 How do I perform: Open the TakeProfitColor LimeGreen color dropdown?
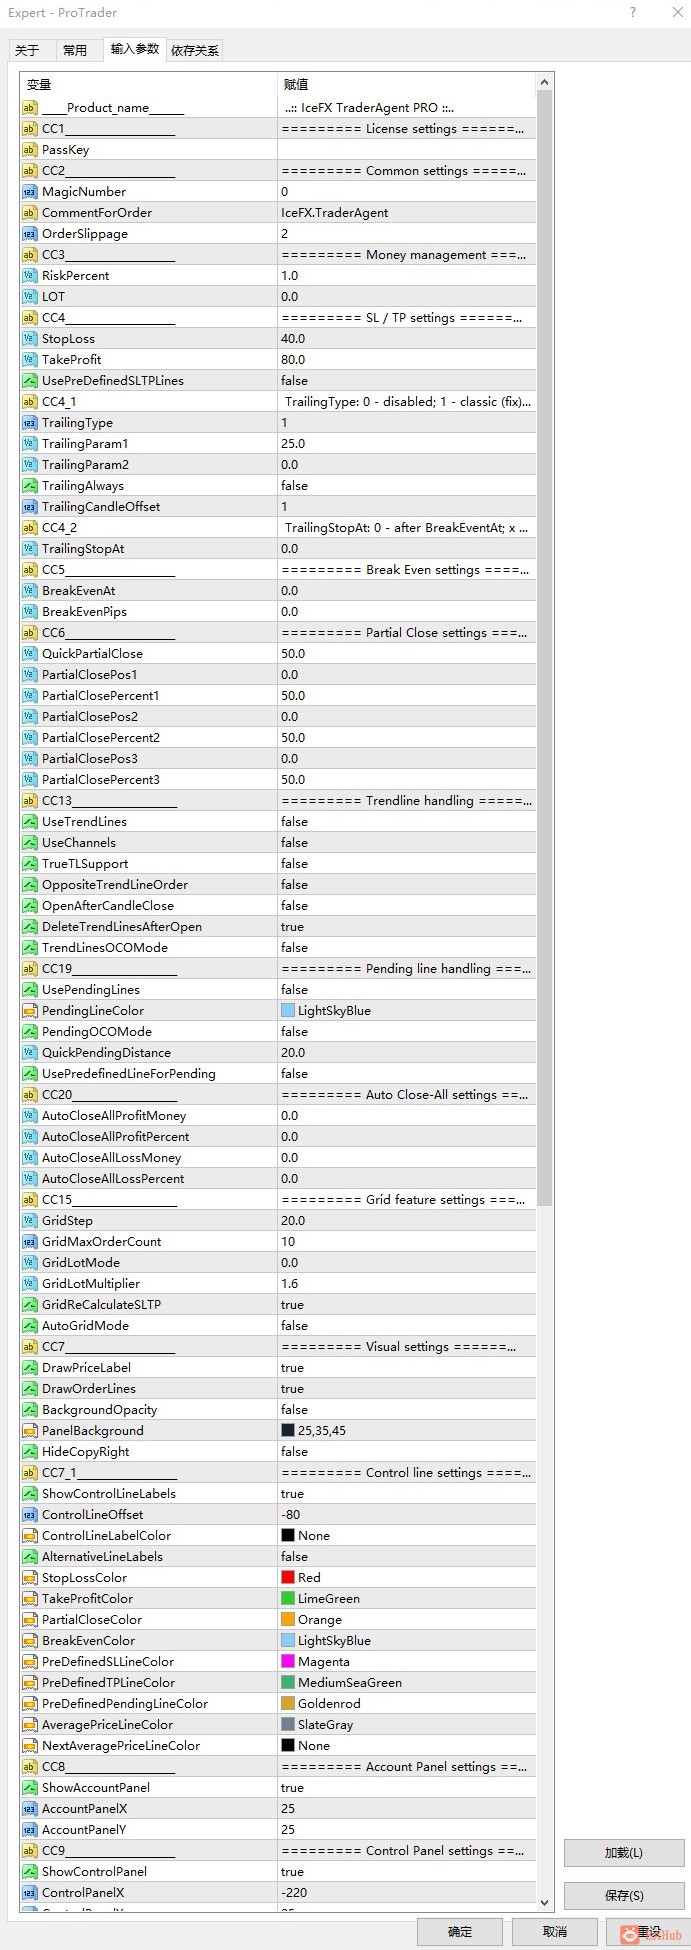[x=407, y=1599]
